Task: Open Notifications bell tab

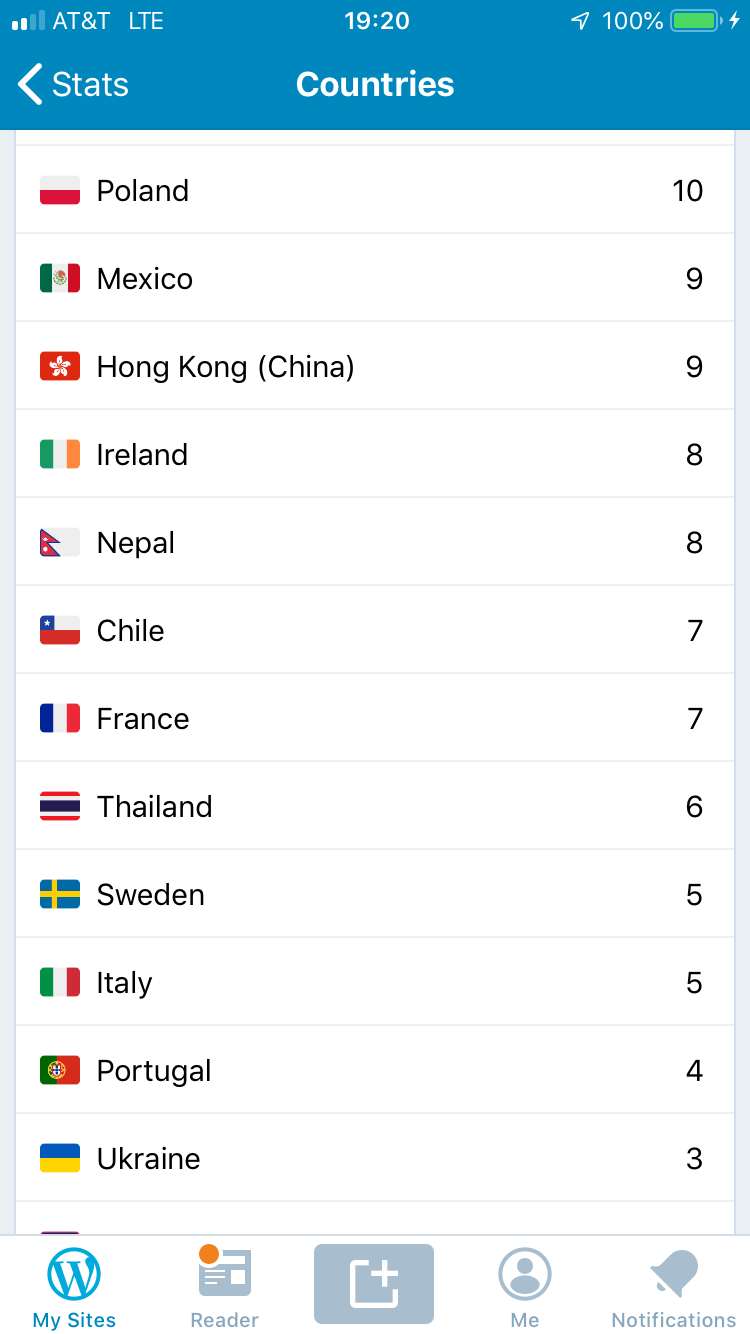Action: click(674, 1287)
